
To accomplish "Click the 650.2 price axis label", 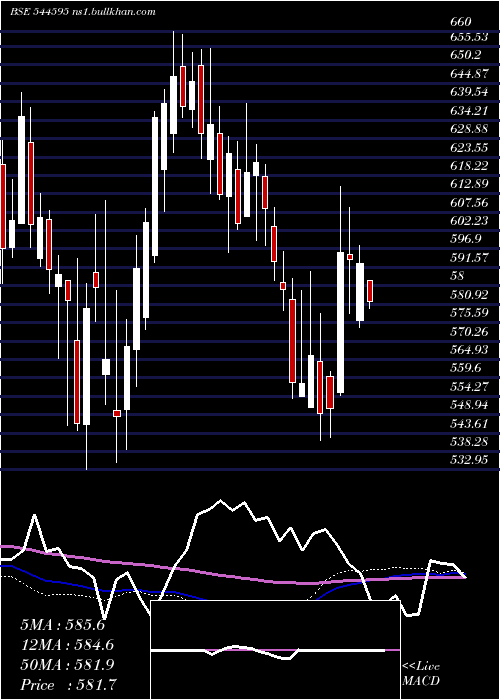I will point(466,55).
